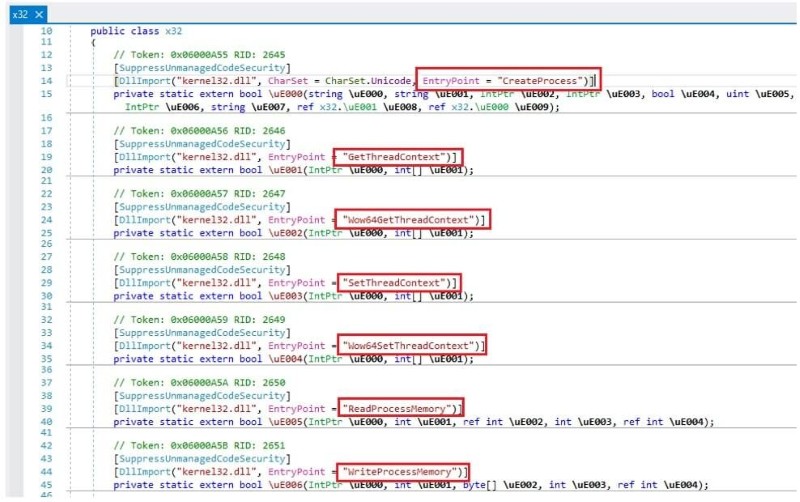The width and height of the screenshot is (800, 502).
Task: Click SuppressUnmanagedCodeSecurity on line 18
Action: click(202, 144)
